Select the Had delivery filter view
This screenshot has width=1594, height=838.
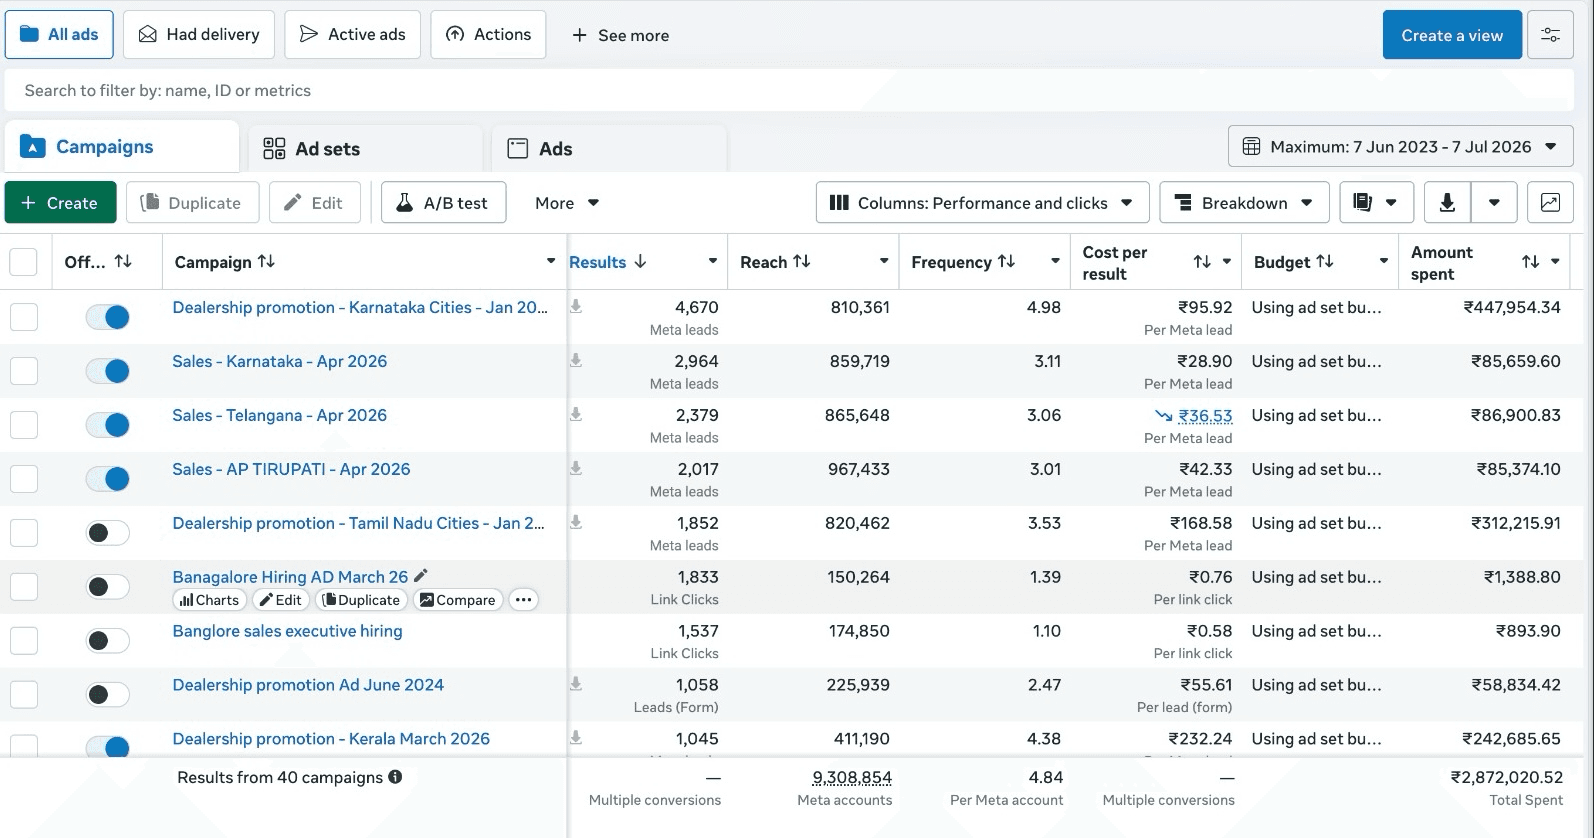tap(199, 35)
